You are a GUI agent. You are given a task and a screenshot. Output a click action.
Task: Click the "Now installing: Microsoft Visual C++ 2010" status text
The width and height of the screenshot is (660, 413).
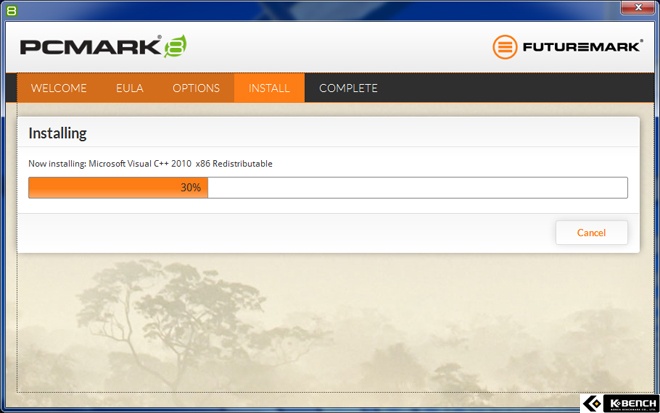(150, 163)
